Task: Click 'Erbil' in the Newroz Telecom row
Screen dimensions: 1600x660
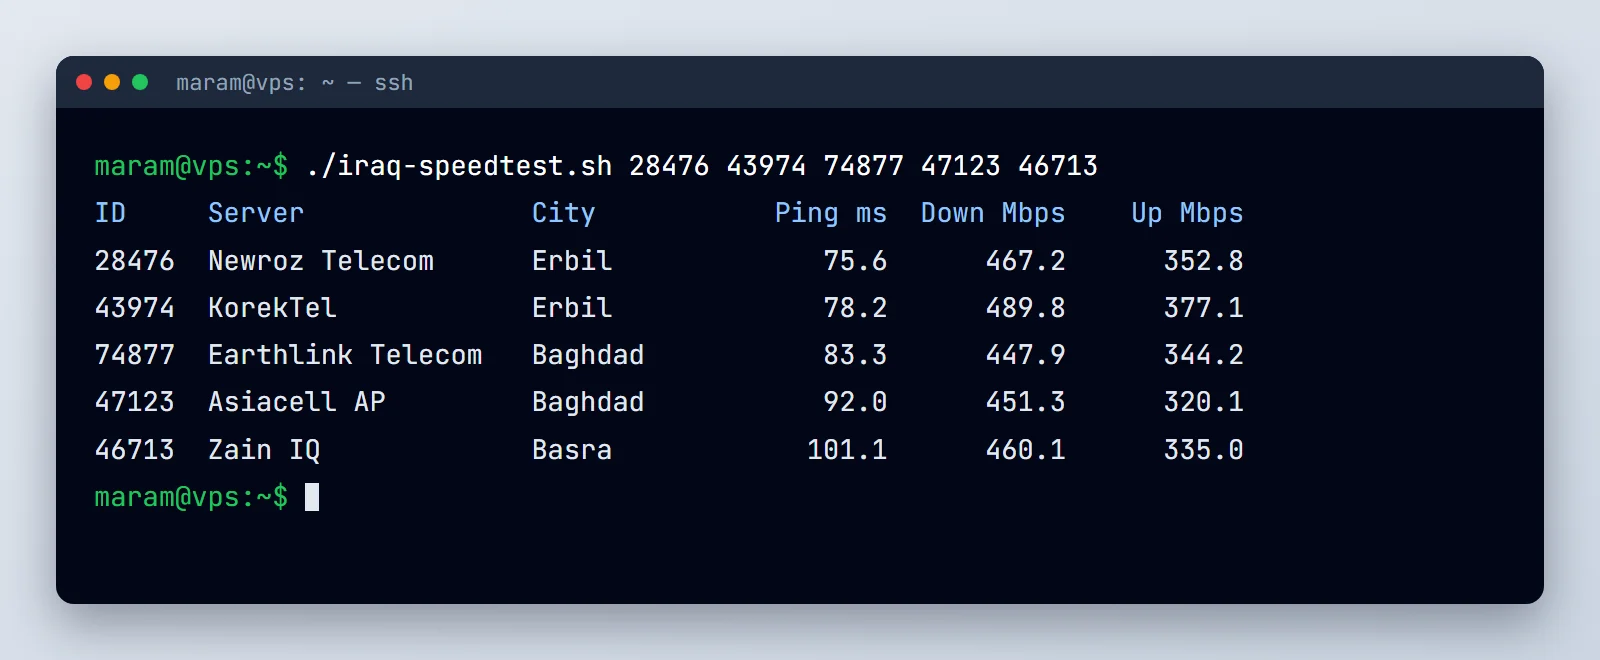Action: click(x=572, y=261)
